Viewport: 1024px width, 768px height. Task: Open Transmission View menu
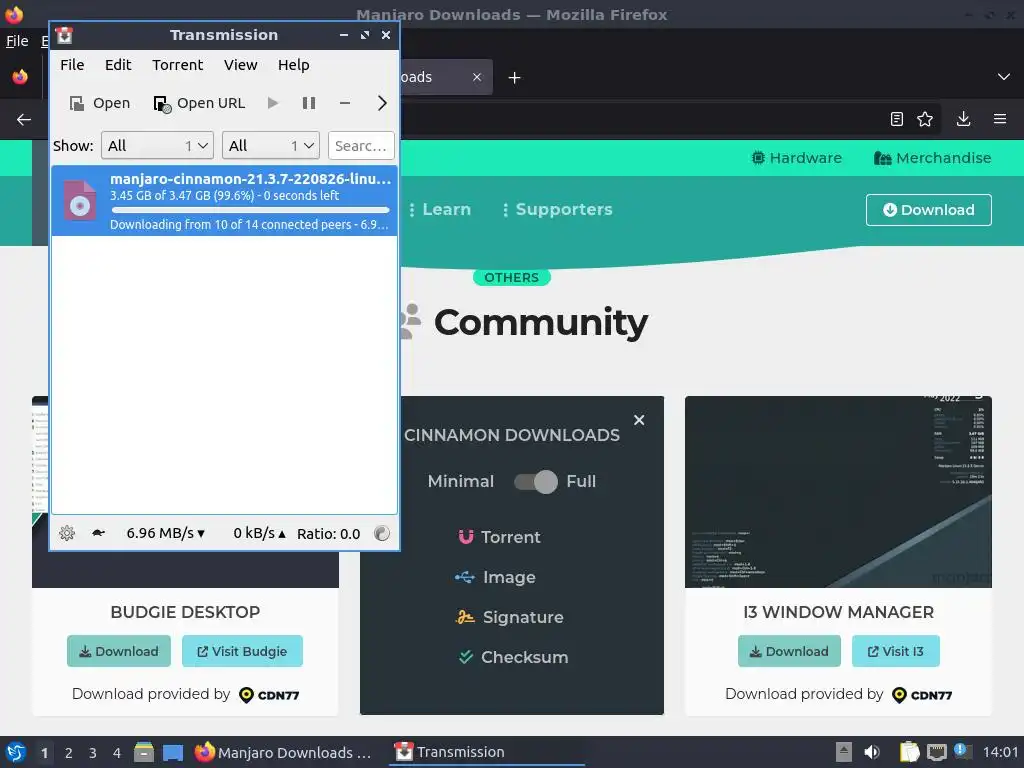pyautogui.click(x=240, y=65)
